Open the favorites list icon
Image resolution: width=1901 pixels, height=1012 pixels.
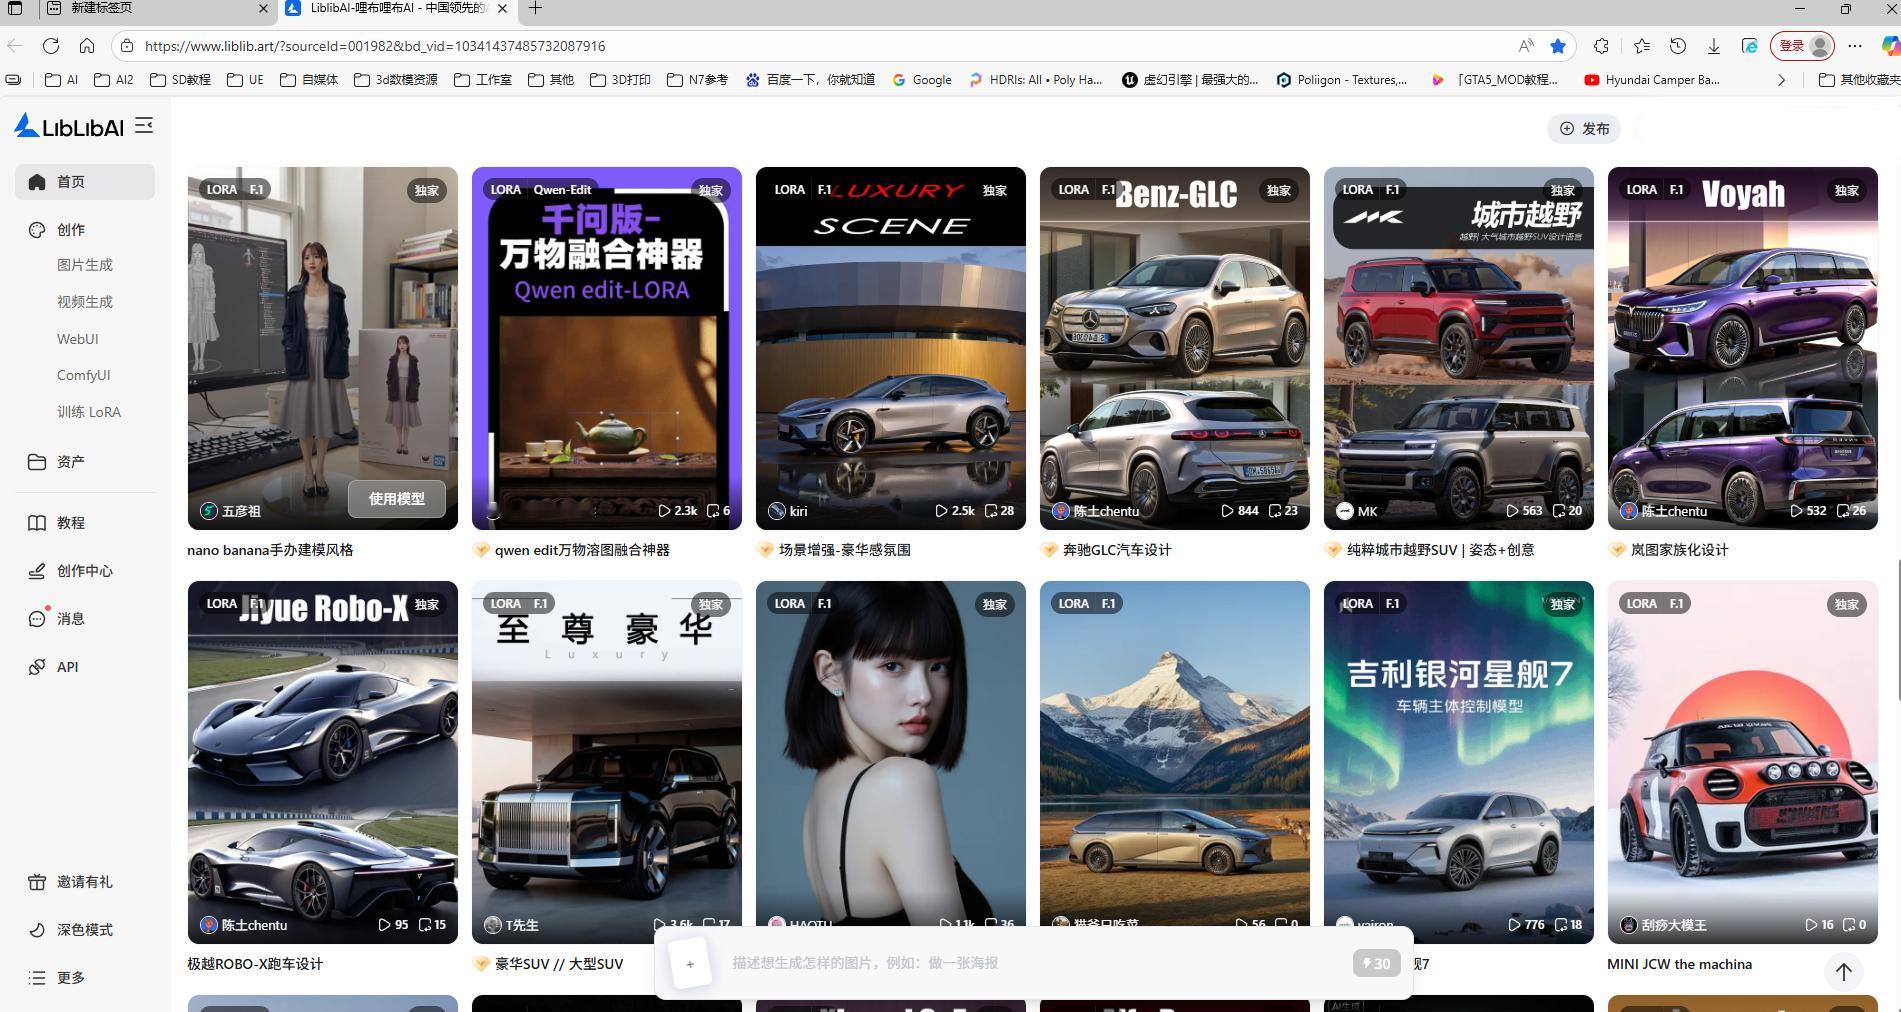(x=1642, y=46)
